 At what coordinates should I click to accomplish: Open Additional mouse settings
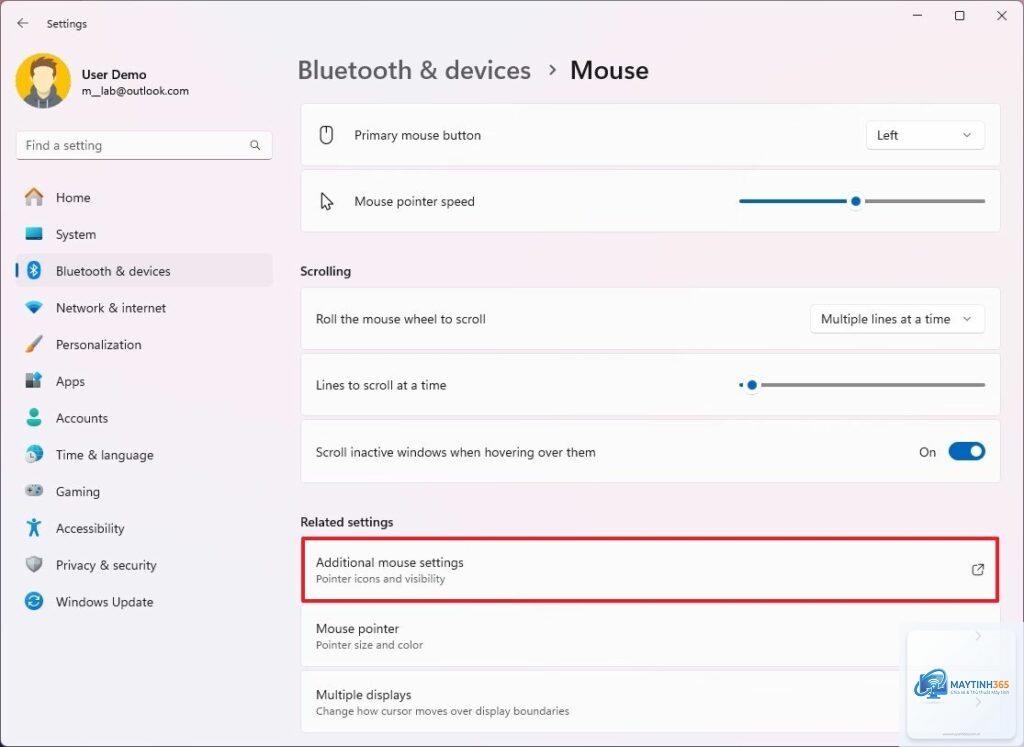[650, 569]
